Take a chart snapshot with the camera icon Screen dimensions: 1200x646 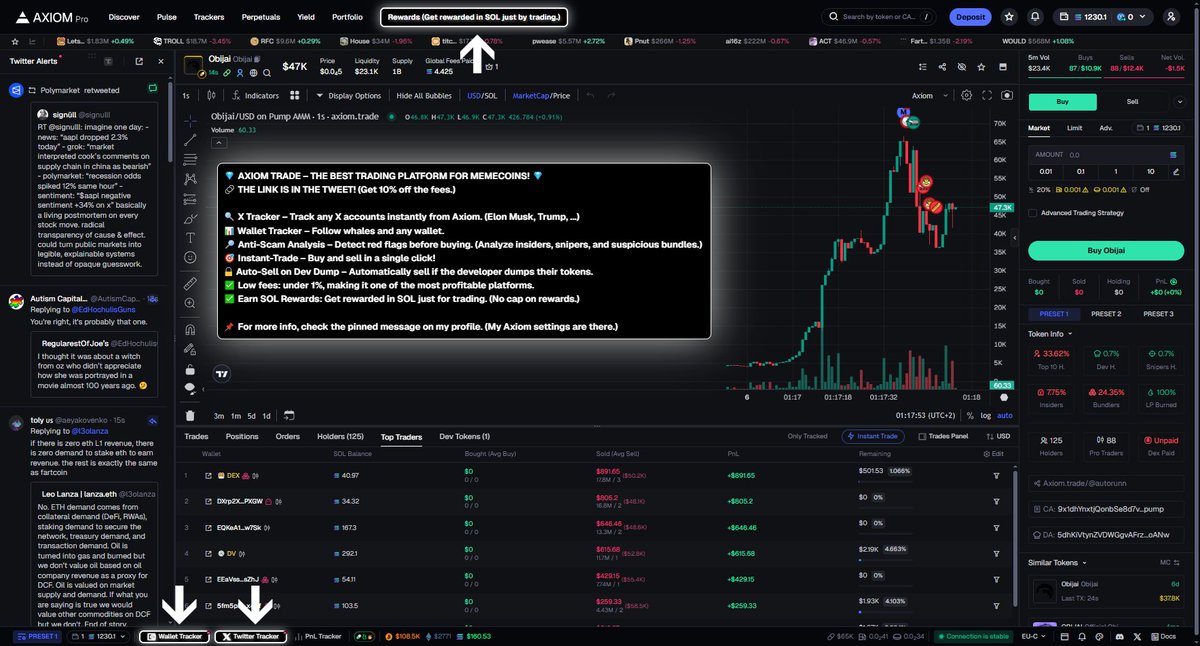(x=1006, y=96)
